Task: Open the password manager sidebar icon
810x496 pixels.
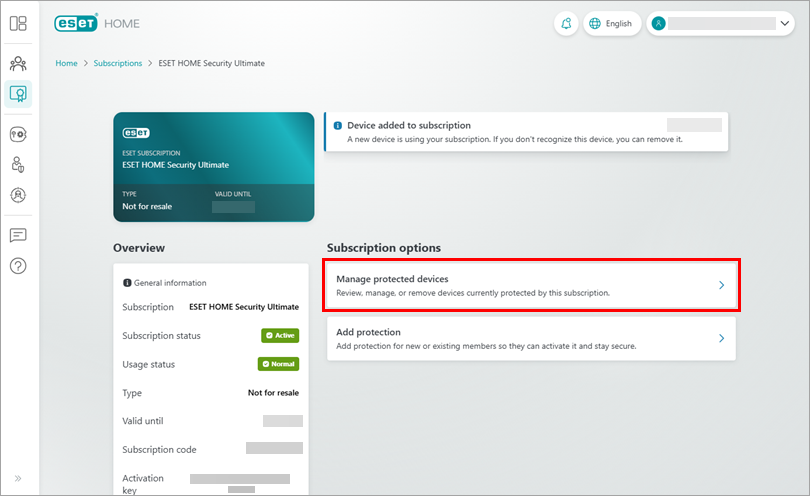Action: coord(18,134)
